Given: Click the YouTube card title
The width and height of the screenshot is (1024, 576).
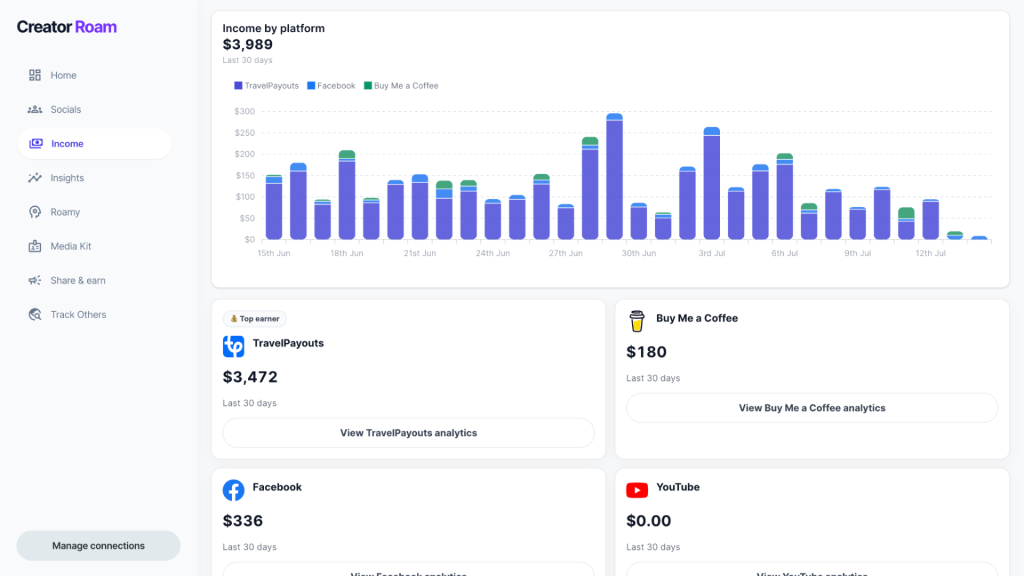Looking at the screenshot, I should click(x=678, y=487).
